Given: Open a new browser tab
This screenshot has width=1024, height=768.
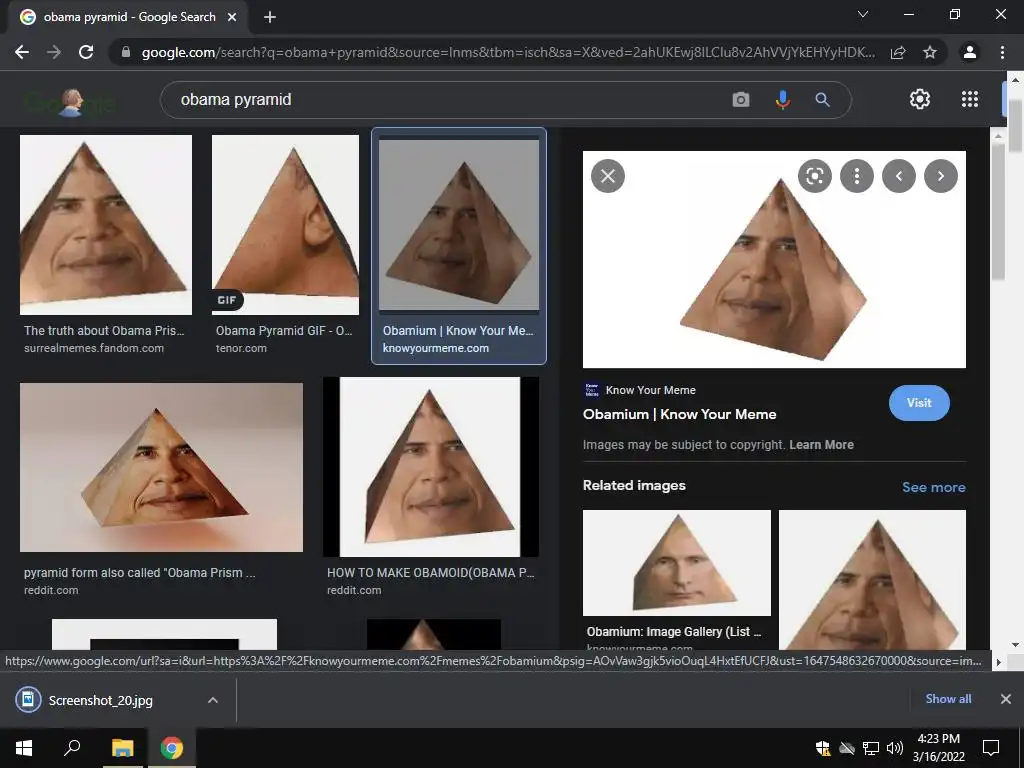Looking at the screenshot, I should coord(270,17).
